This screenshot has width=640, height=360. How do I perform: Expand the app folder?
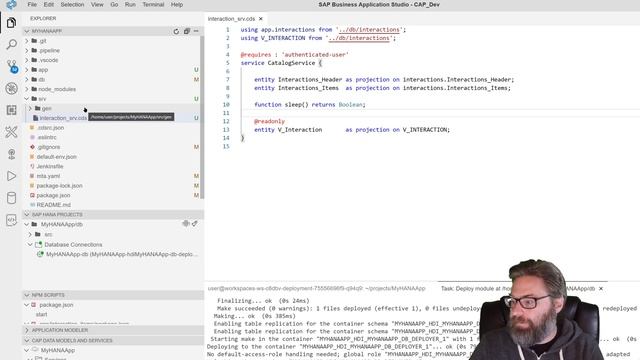27,70
